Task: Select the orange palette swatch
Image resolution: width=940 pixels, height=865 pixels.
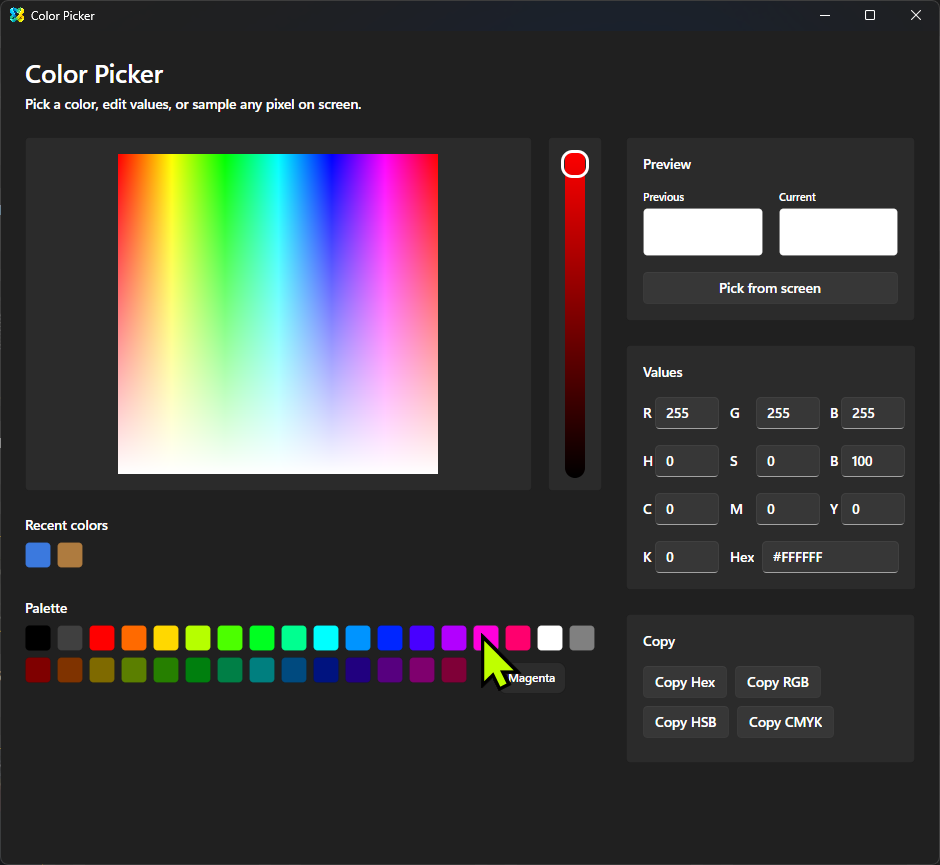Action: pos(134,638)
